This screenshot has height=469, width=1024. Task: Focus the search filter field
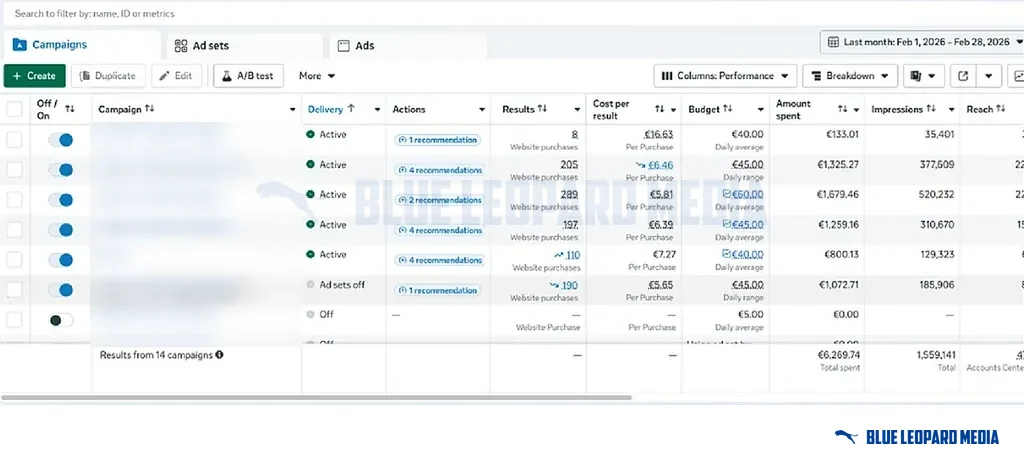(x=512, y=13)
